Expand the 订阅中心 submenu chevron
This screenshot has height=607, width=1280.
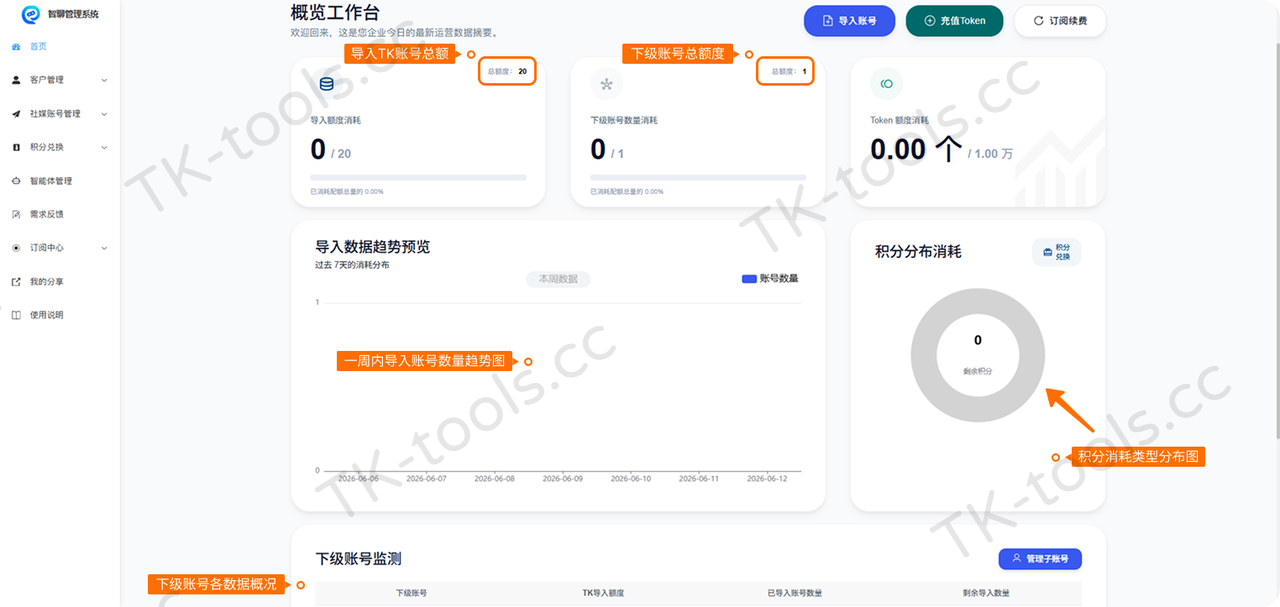tap(104, 248)
